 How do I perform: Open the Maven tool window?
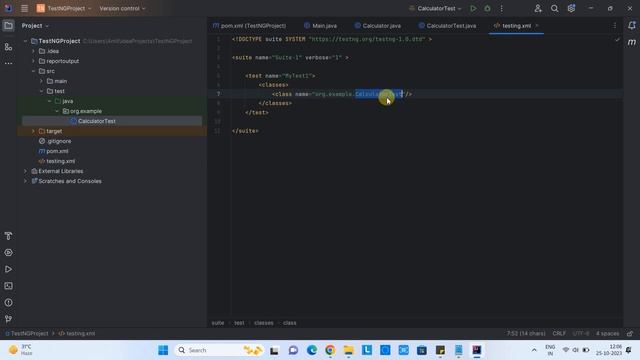point(632,42)
